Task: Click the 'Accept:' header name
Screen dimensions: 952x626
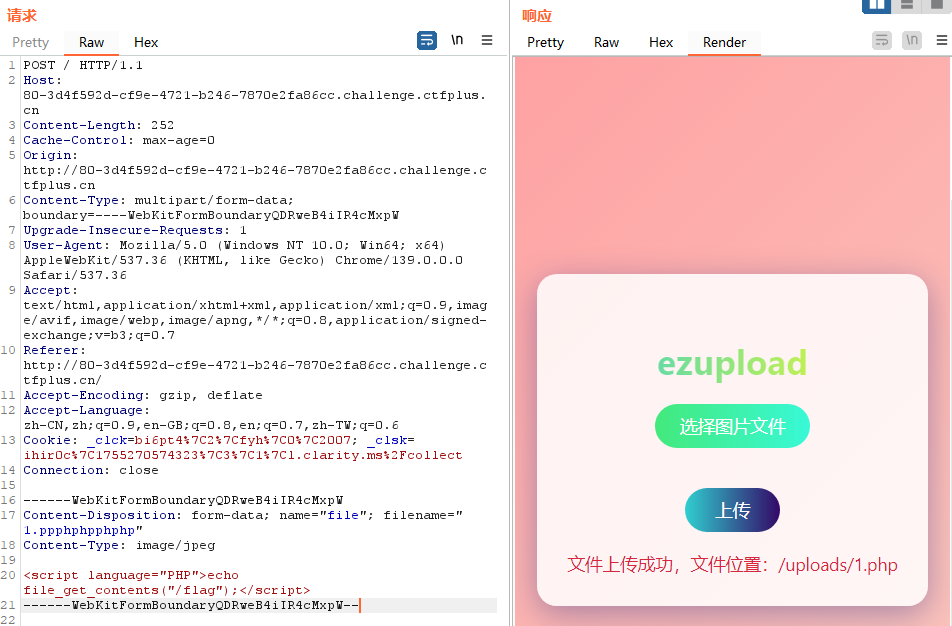Action: (x=50, y=290)
